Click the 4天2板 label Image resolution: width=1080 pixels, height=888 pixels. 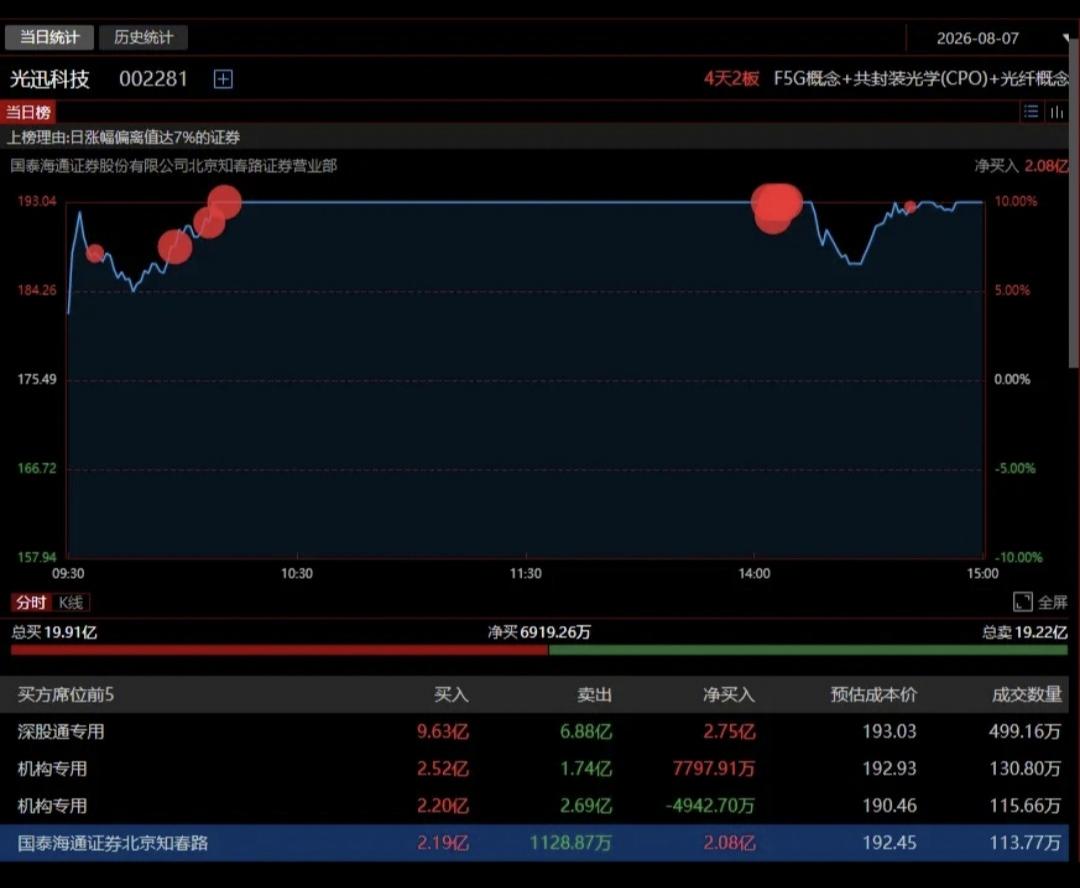point(731,79)
